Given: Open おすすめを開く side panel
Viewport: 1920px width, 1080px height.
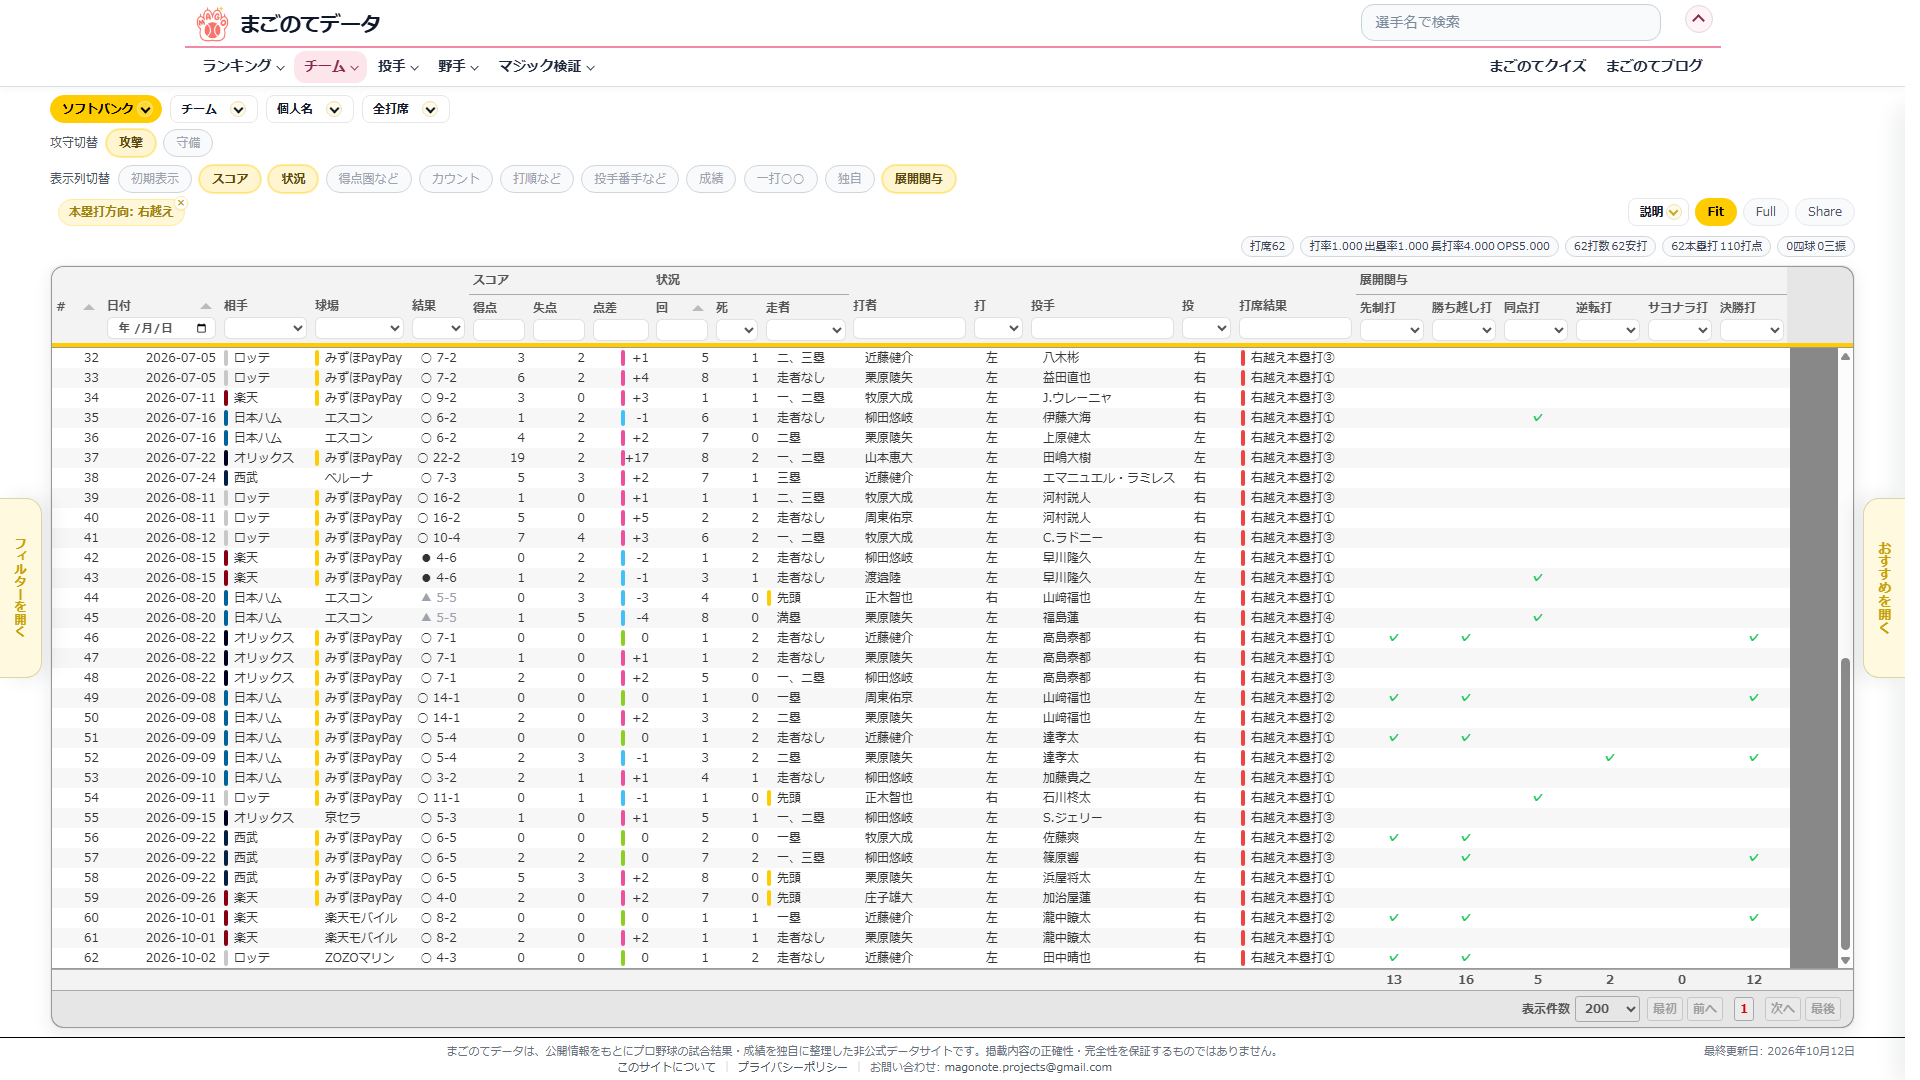Looking at the screenshot, I should coord(1884,588).
